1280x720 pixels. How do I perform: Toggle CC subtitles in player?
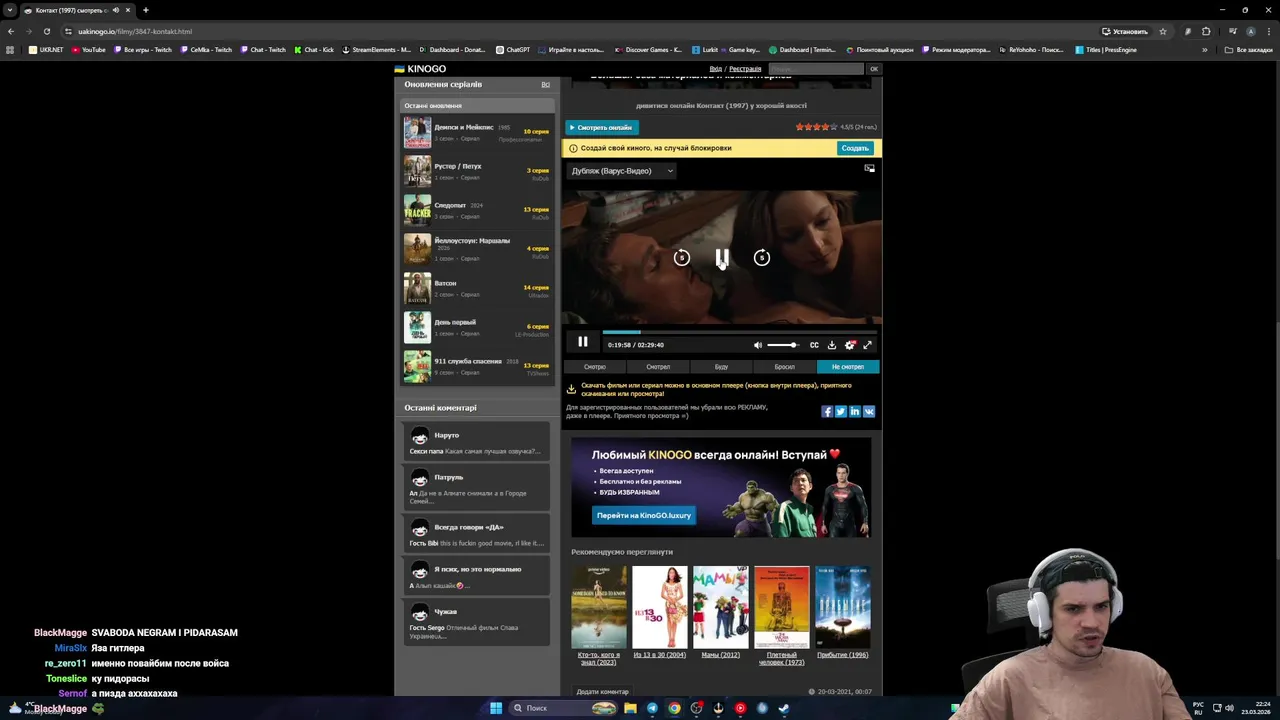click(814, 345)
